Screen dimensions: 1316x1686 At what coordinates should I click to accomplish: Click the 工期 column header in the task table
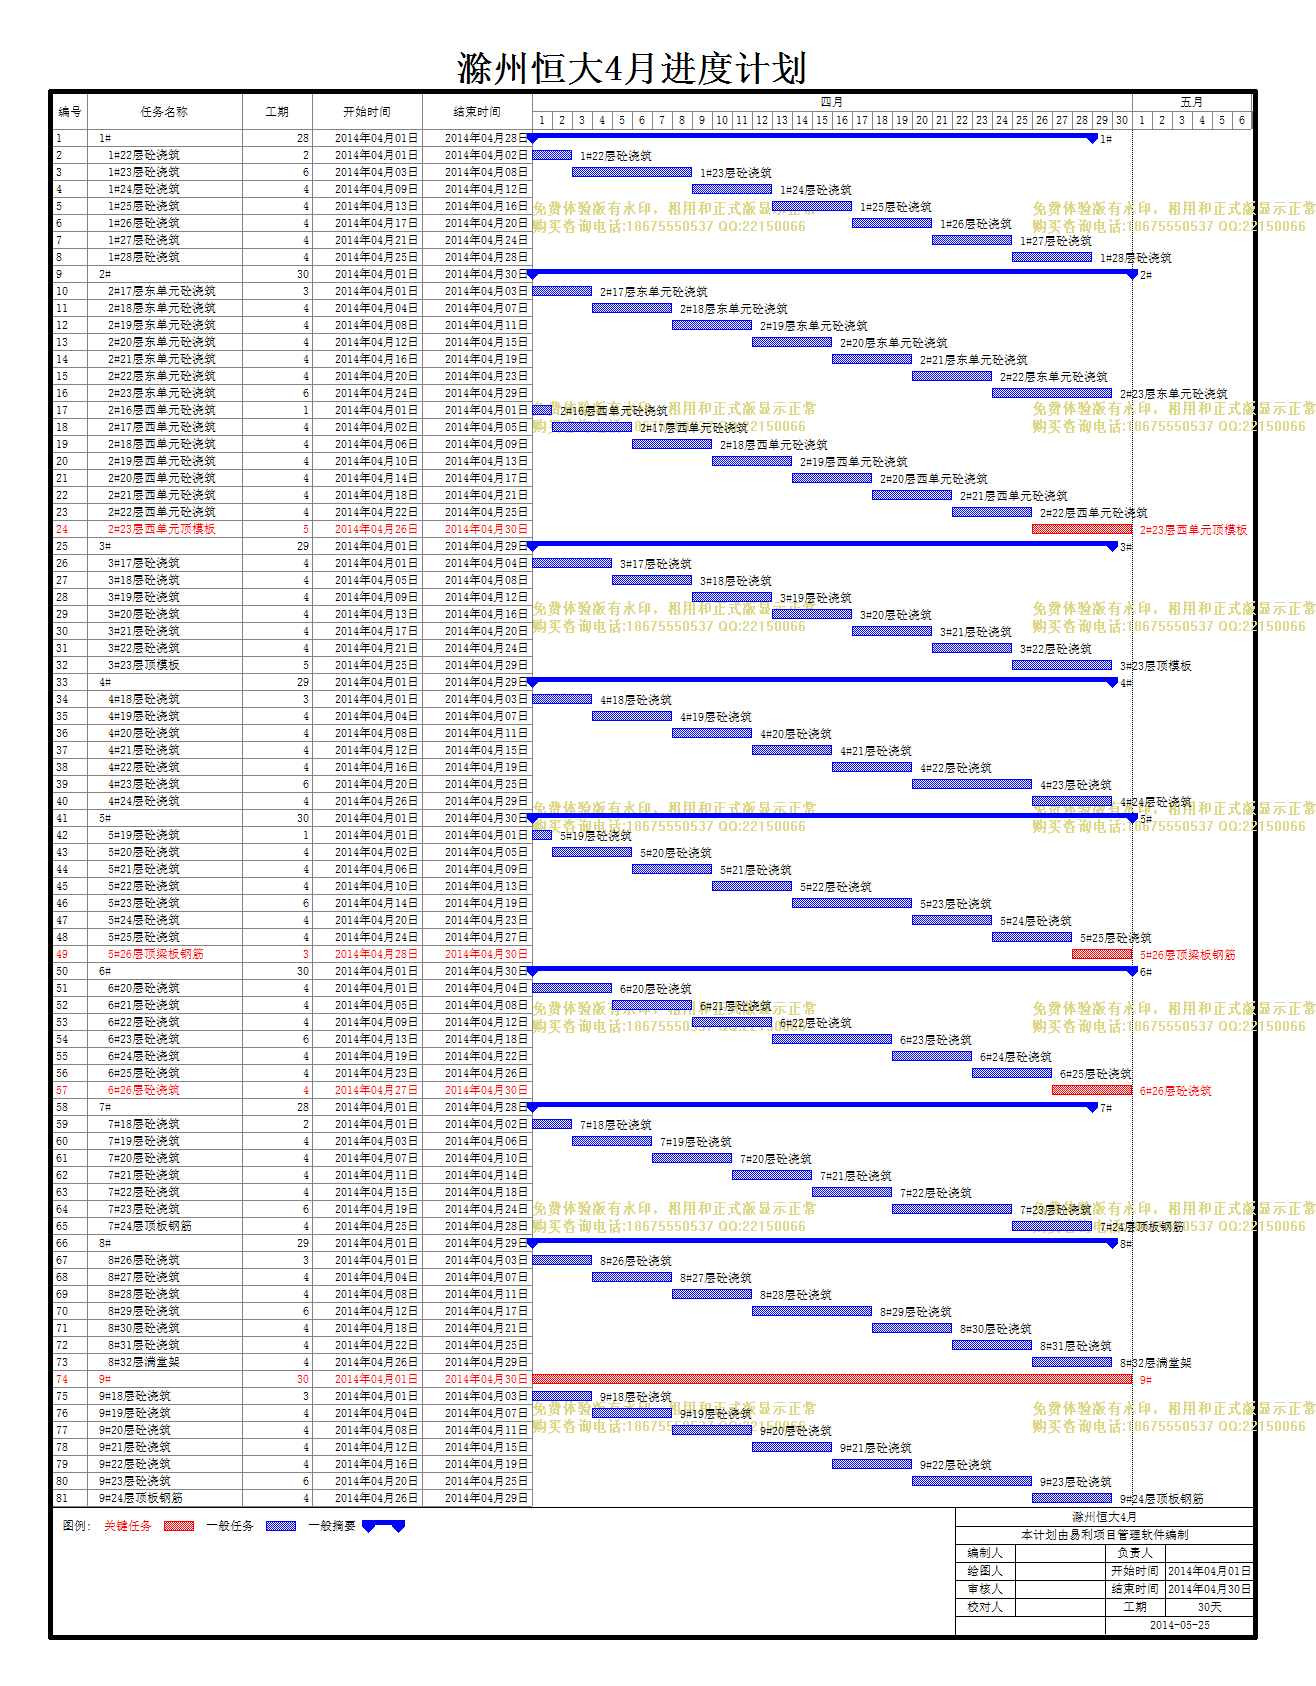click(277, 112)
